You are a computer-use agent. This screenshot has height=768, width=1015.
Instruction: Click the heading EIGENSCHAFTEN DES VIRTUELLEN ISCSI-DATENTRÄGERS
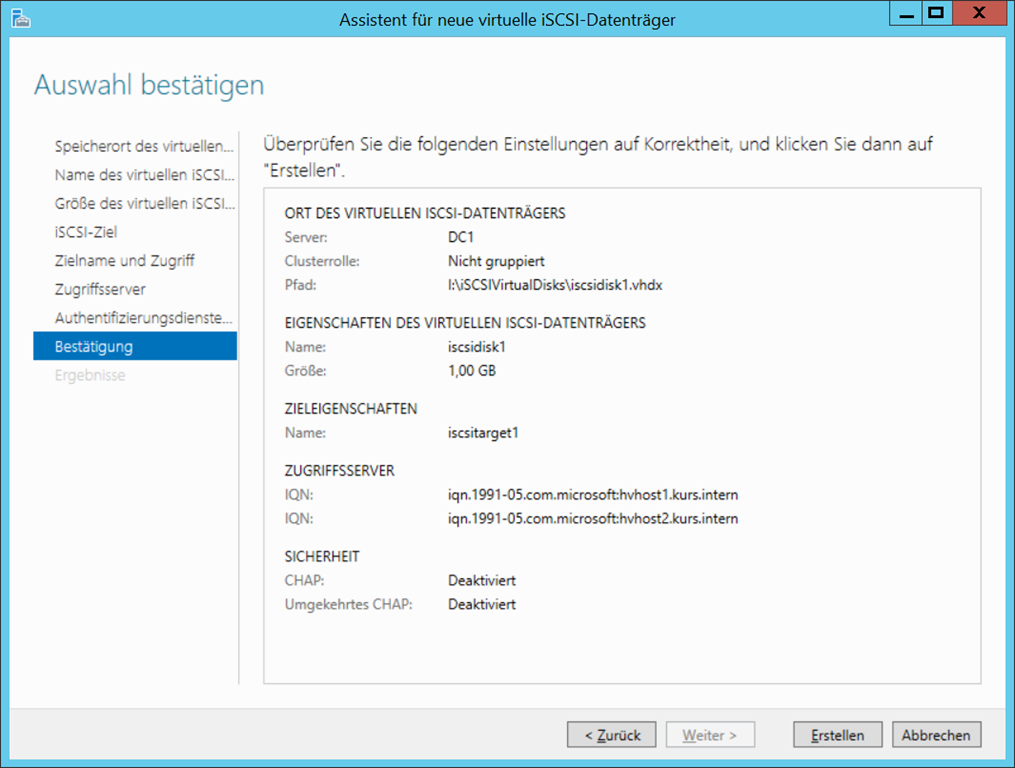pos(465,322)
